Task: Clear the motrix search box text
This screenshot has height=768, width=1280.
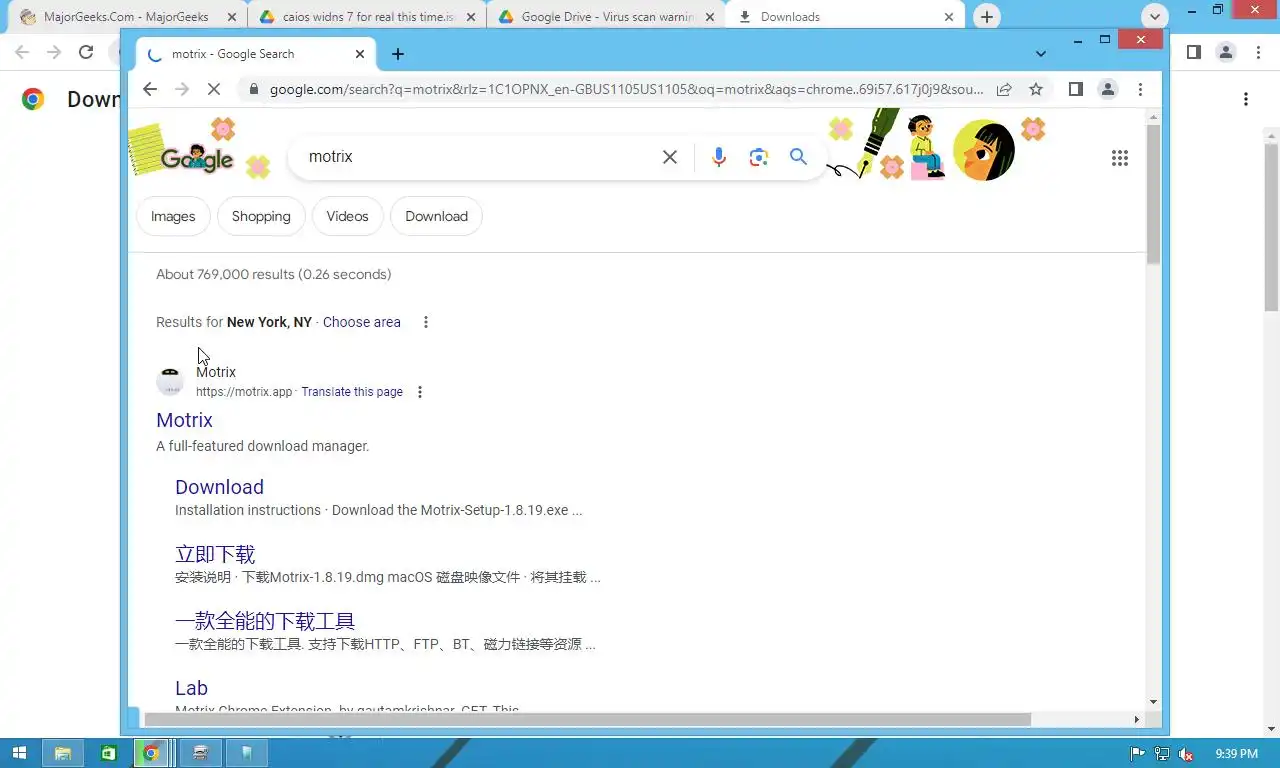Action: pos(670,157)
